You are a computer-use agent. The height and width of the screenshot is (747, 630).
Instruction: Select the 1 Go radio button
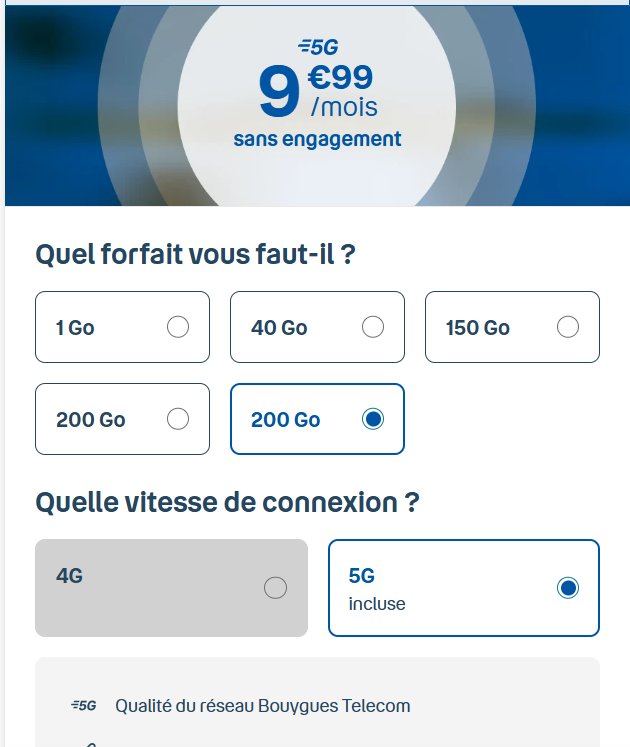(178, 327)
